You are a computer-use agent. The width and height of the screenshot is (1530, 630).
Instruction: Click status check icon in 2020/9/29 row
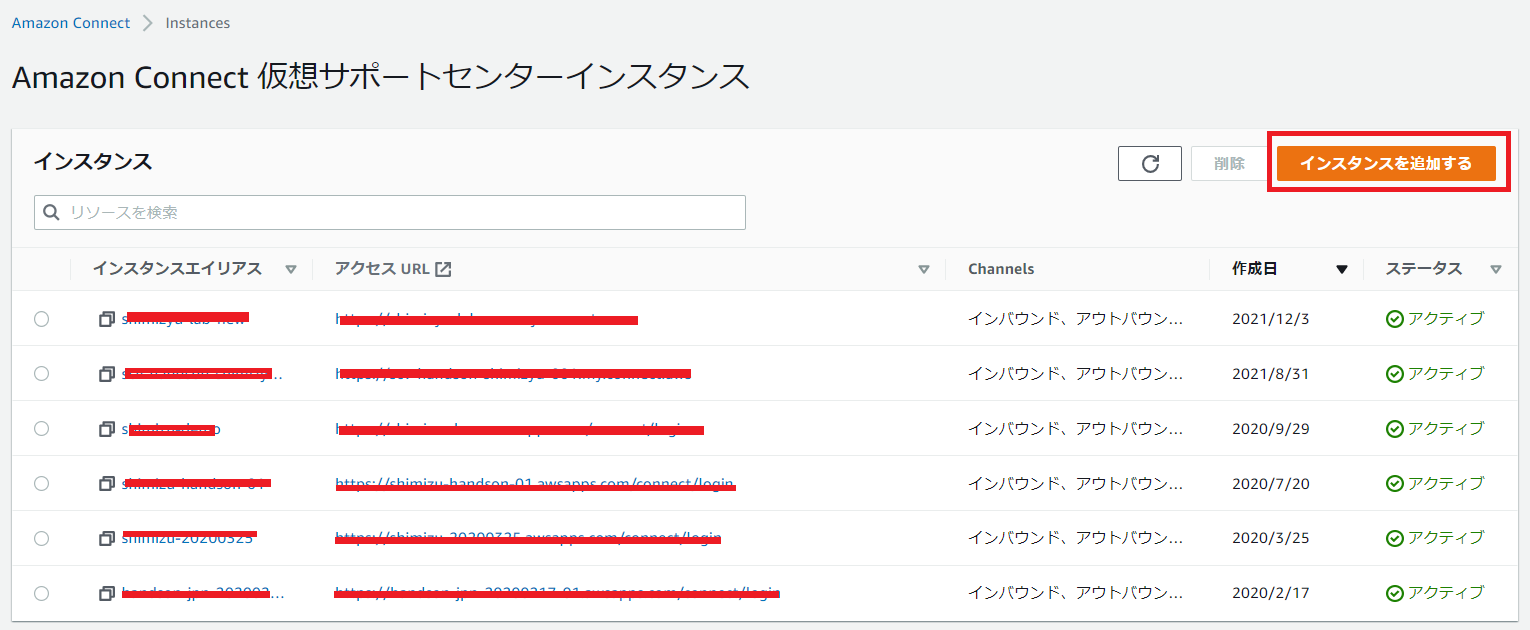click(x=1394, y=429)
